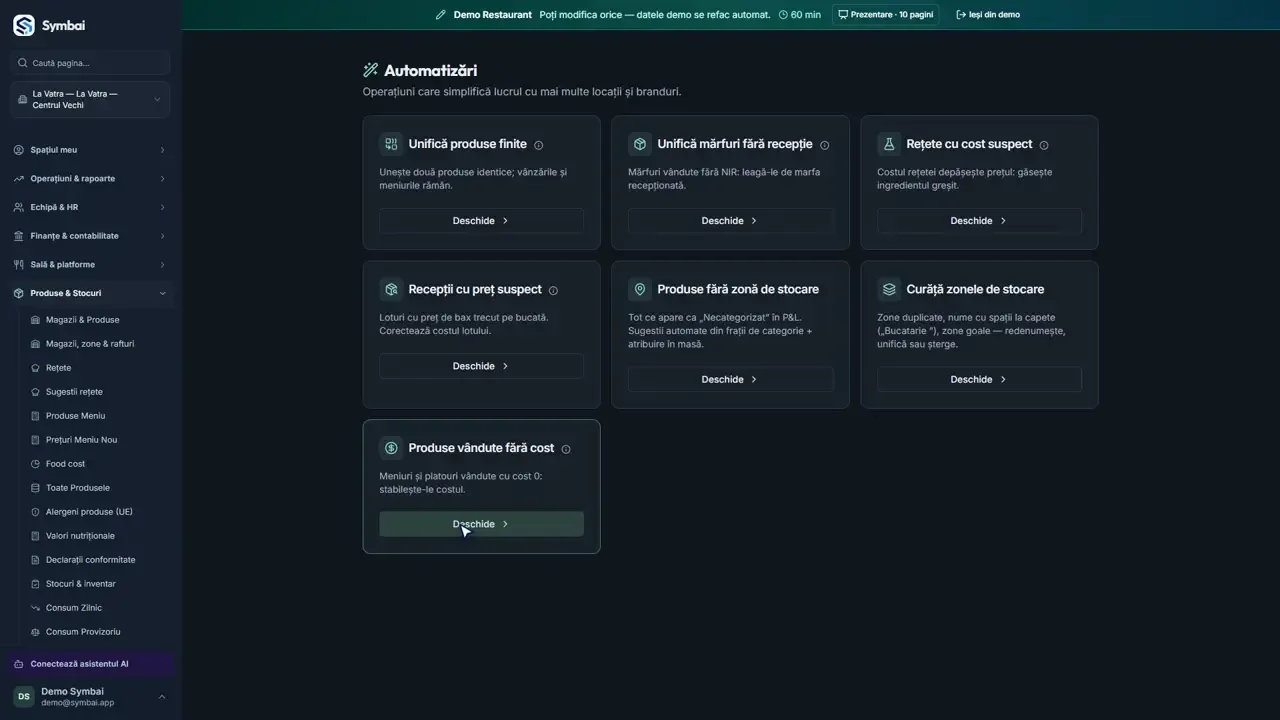Expand the Finanțe & contabilitate menu
Image resolution: width=1280 pixels, height=720 pixels.
point(90,236)
